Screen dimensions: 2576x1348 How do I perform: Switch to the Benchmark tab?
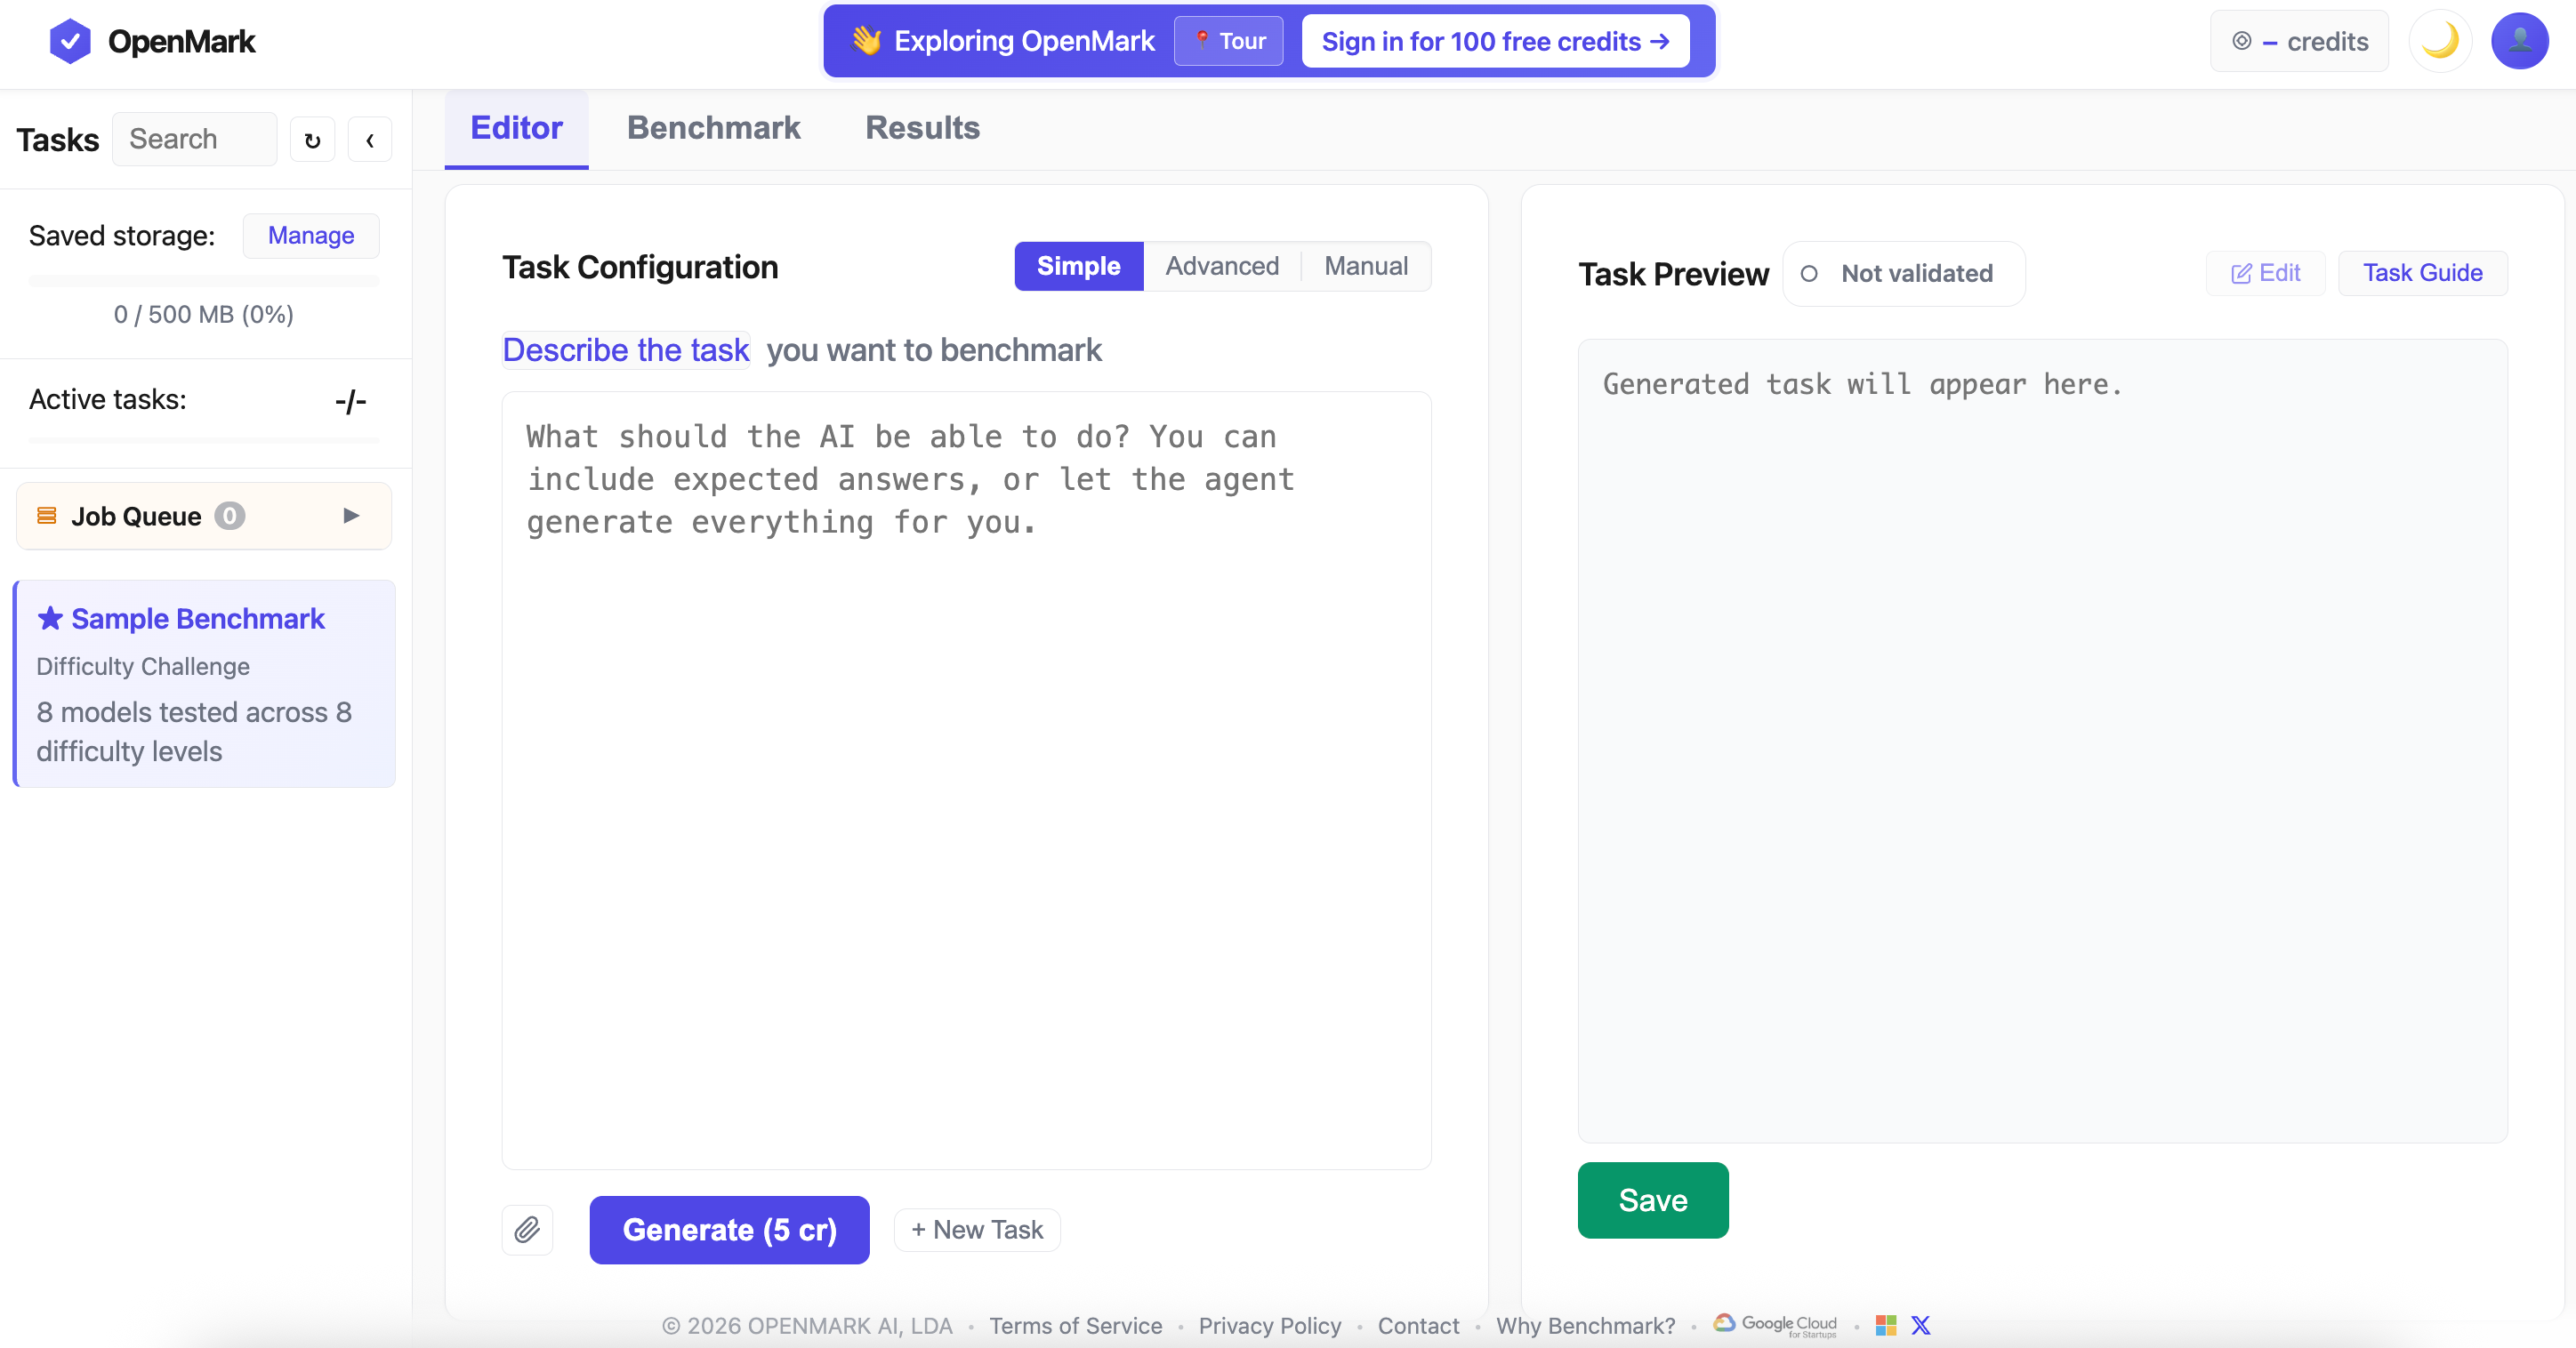tap(713, 128)
